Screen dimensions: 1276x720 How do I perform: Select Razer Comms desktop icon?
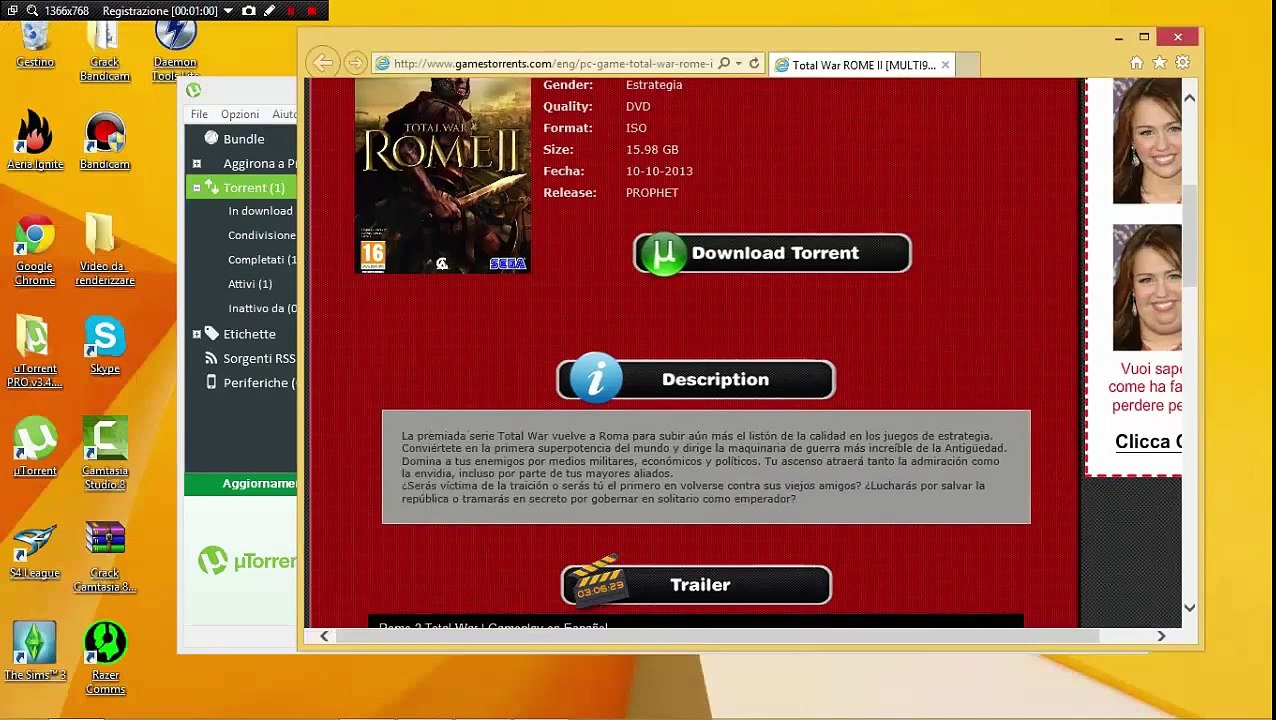[105, 658]
